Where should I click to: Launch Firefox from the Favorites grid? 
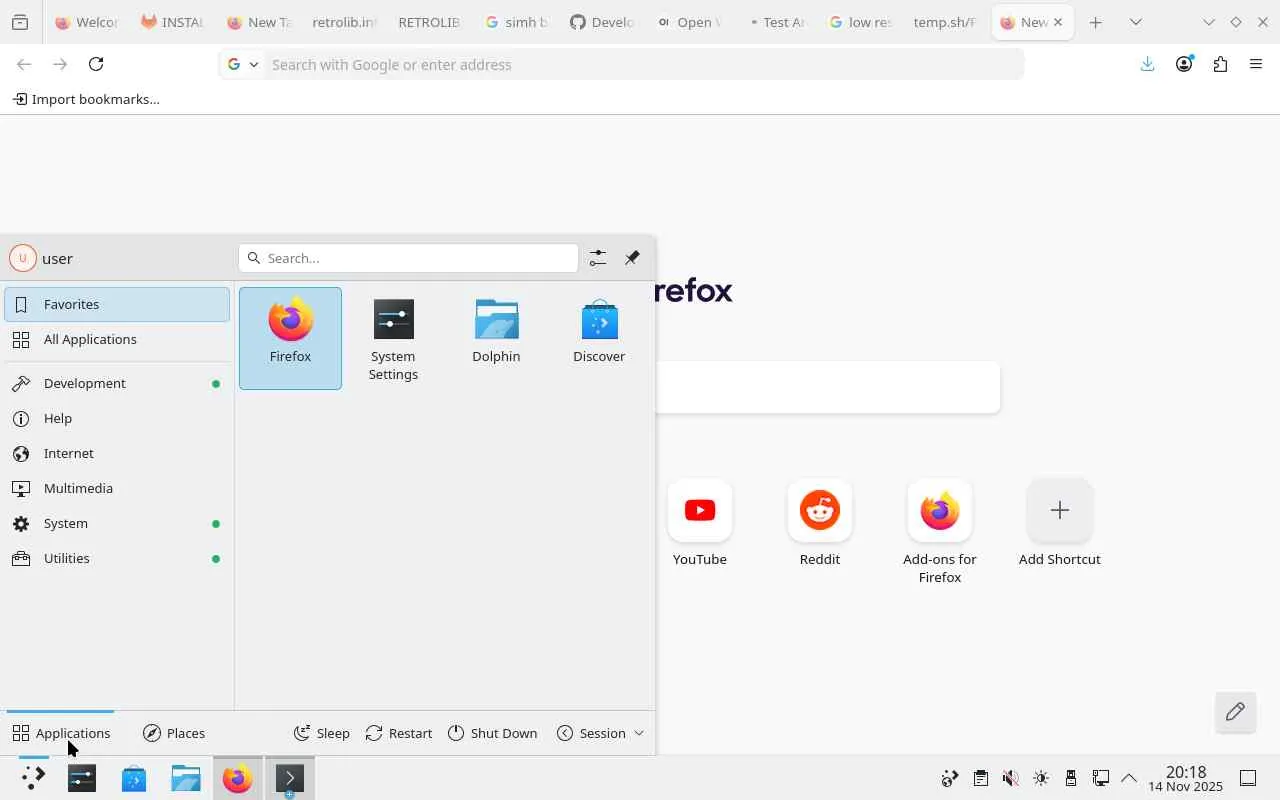290,338
